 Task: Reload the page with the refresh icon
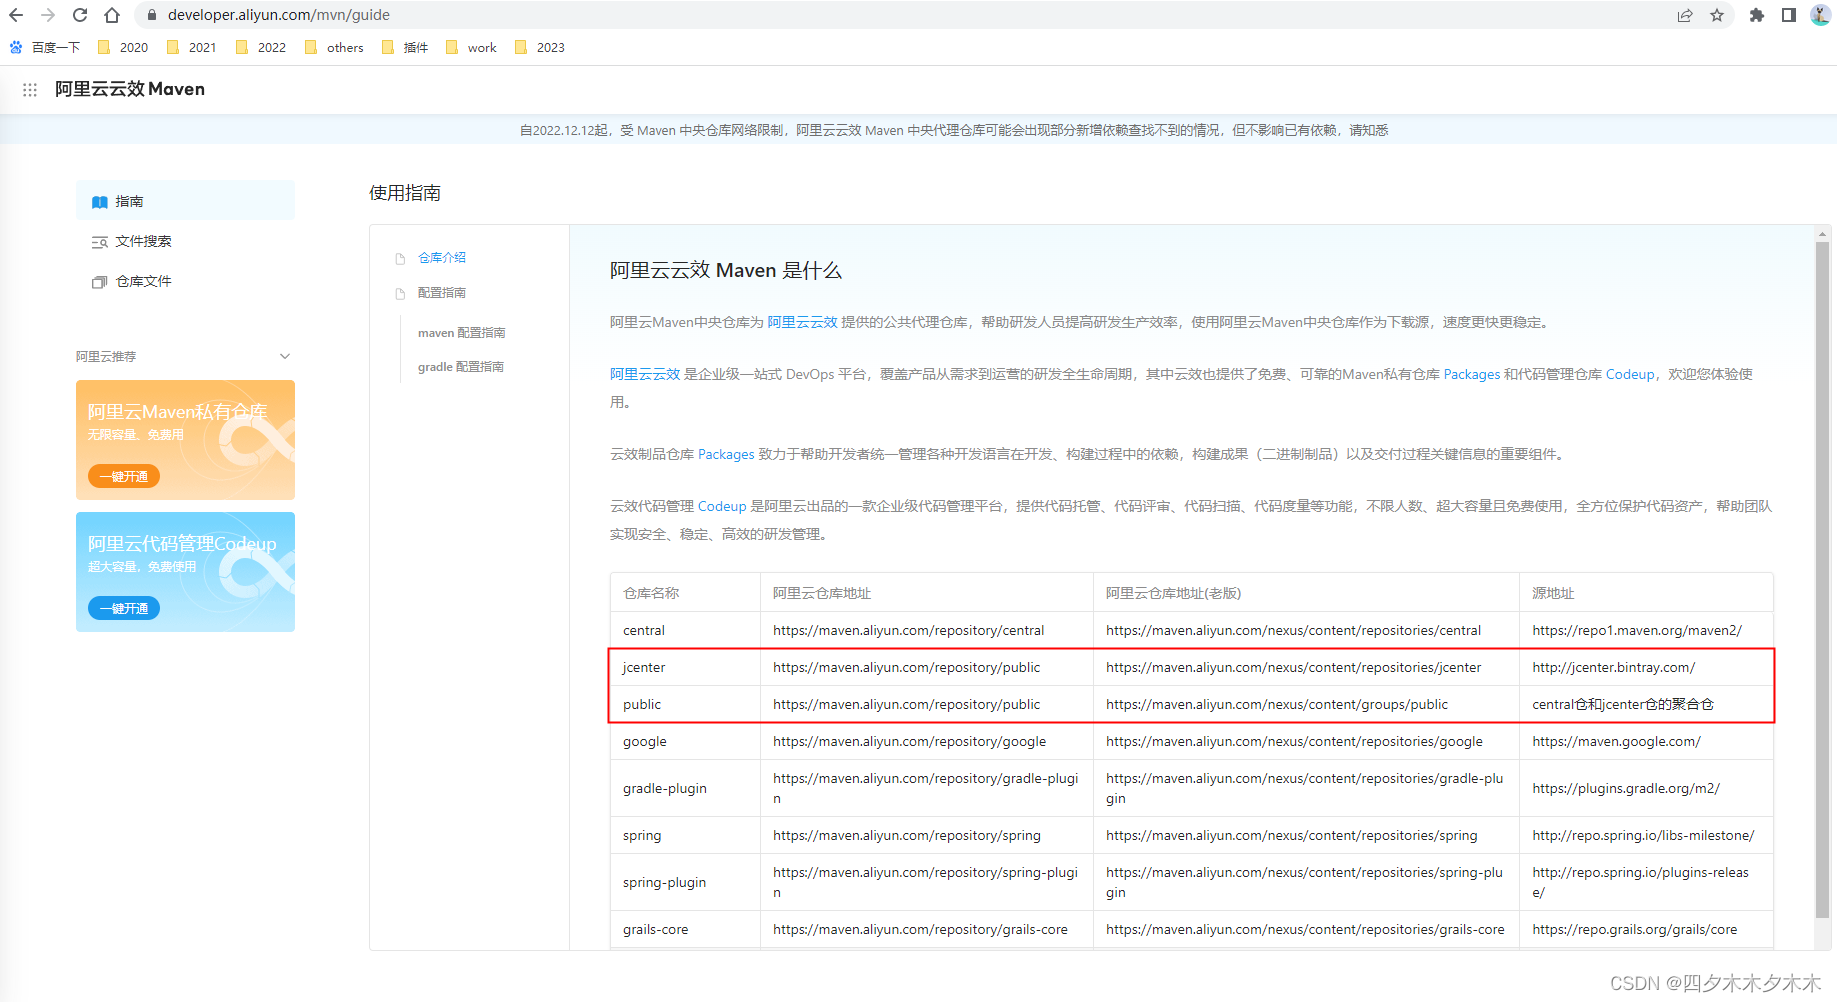(80, 15)
